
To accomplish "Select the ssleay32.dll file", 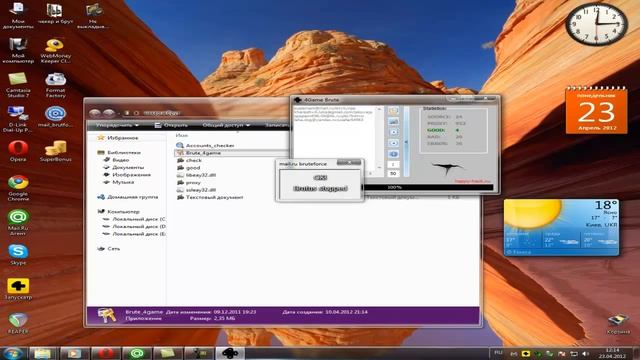I will [x=196, y=190].
